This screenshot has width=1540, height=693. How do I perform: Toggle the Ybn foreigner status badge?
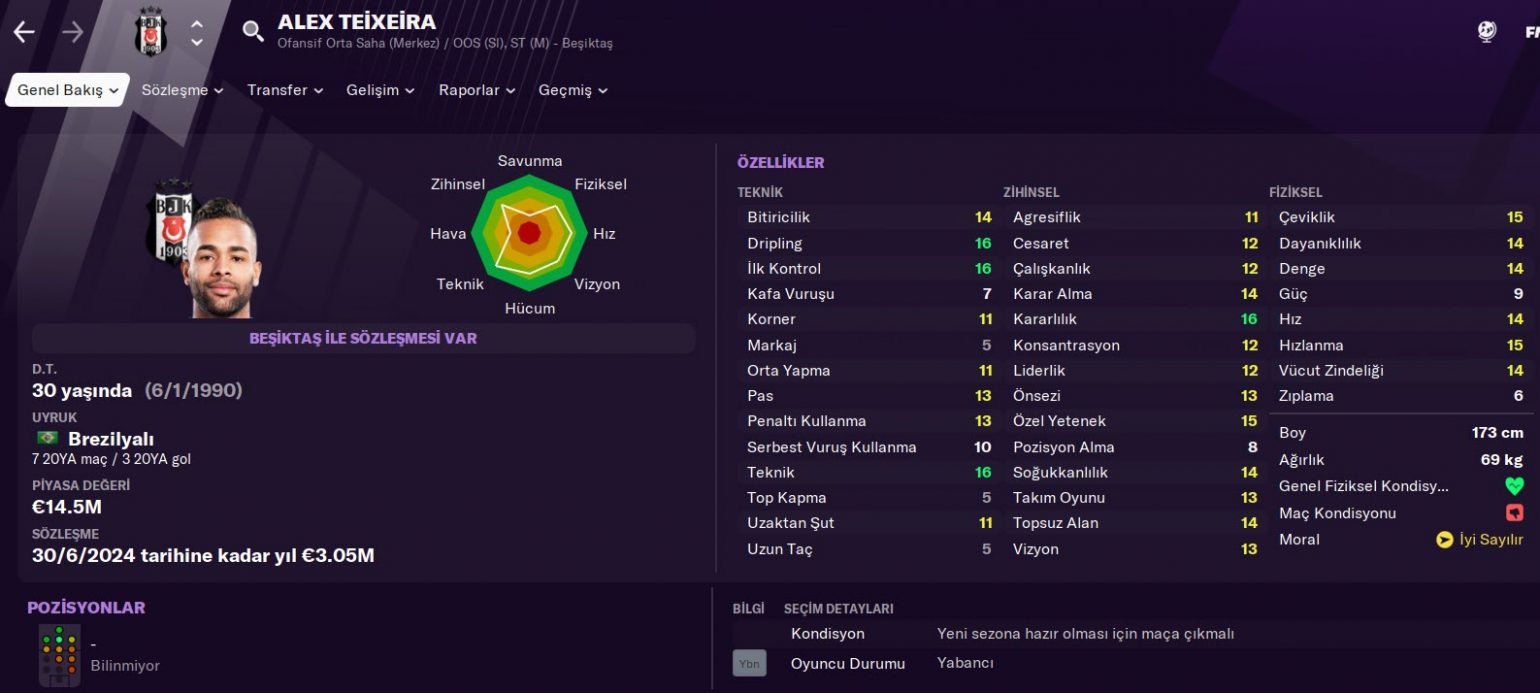(x=750, y=662)
